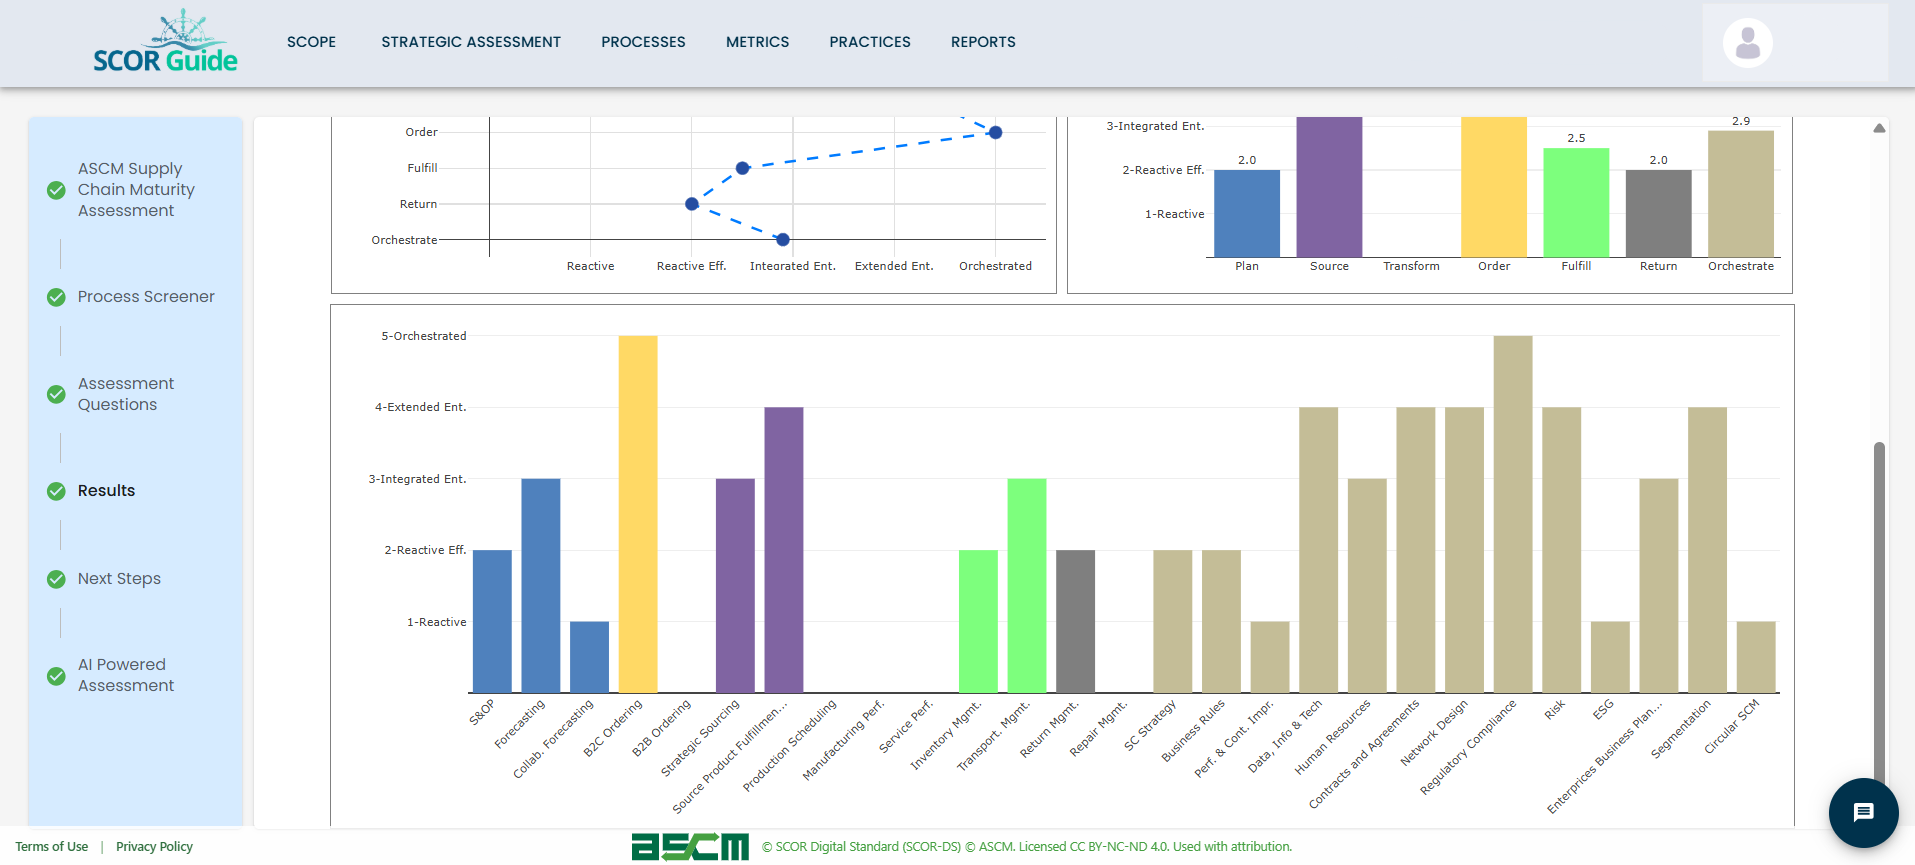The image size is (1915, 865).
Task: Click the gray Return bar showing 2.0
Action: coord(1658,213)
